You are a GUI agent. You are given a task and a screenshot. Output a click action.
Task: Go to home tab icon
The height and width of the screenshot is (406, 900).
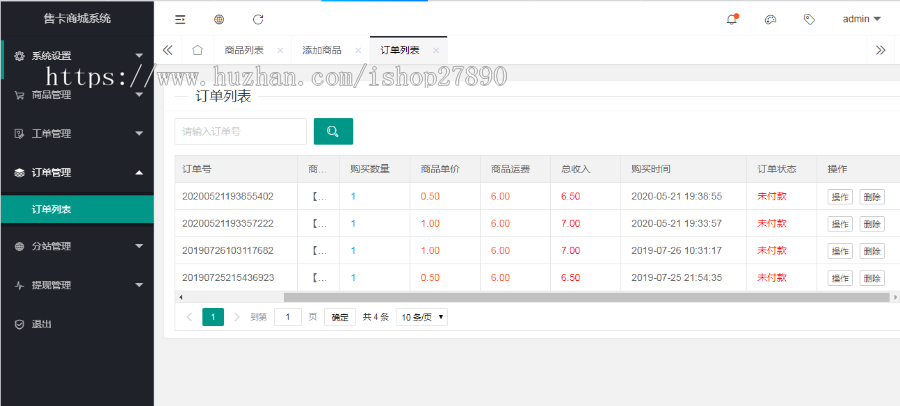click(x=197, y=50)
